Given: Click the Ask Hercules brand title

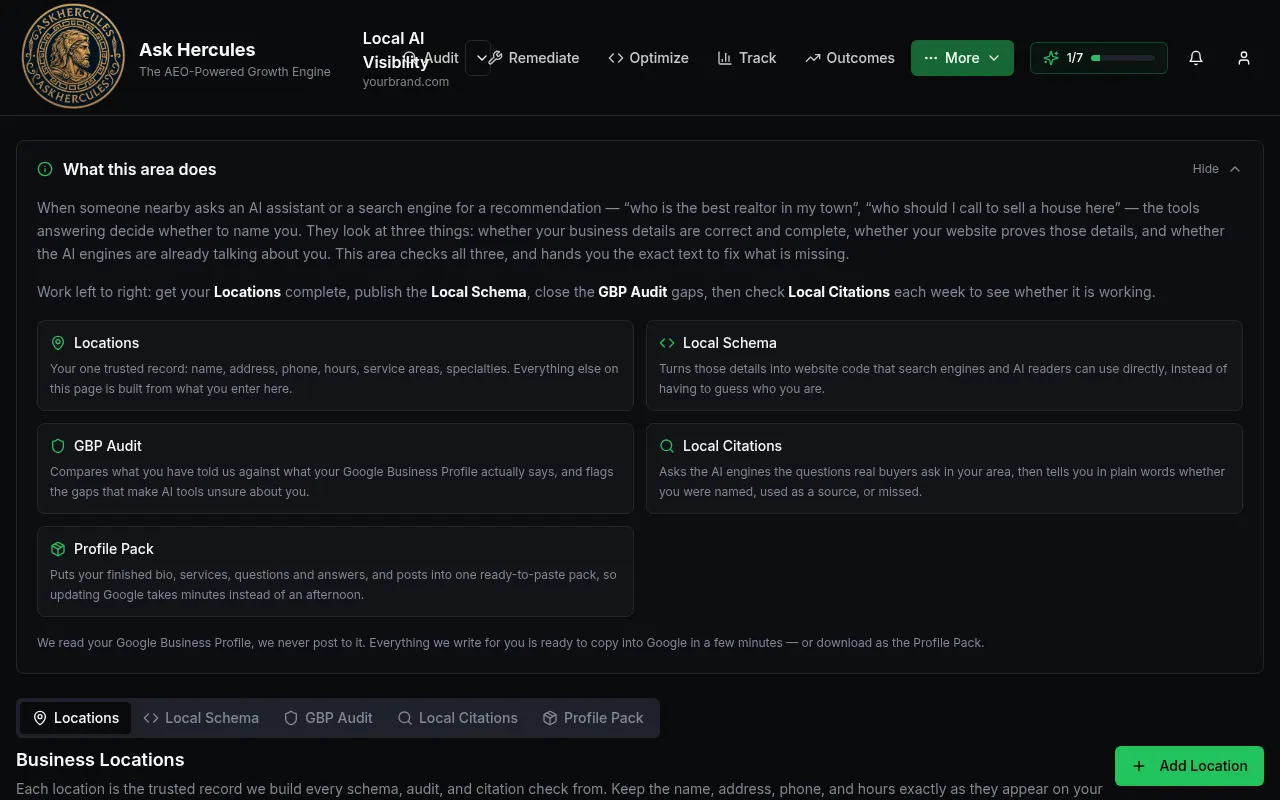Looking at the screenshot, I should pyautogui.click(x=197, y=49).
